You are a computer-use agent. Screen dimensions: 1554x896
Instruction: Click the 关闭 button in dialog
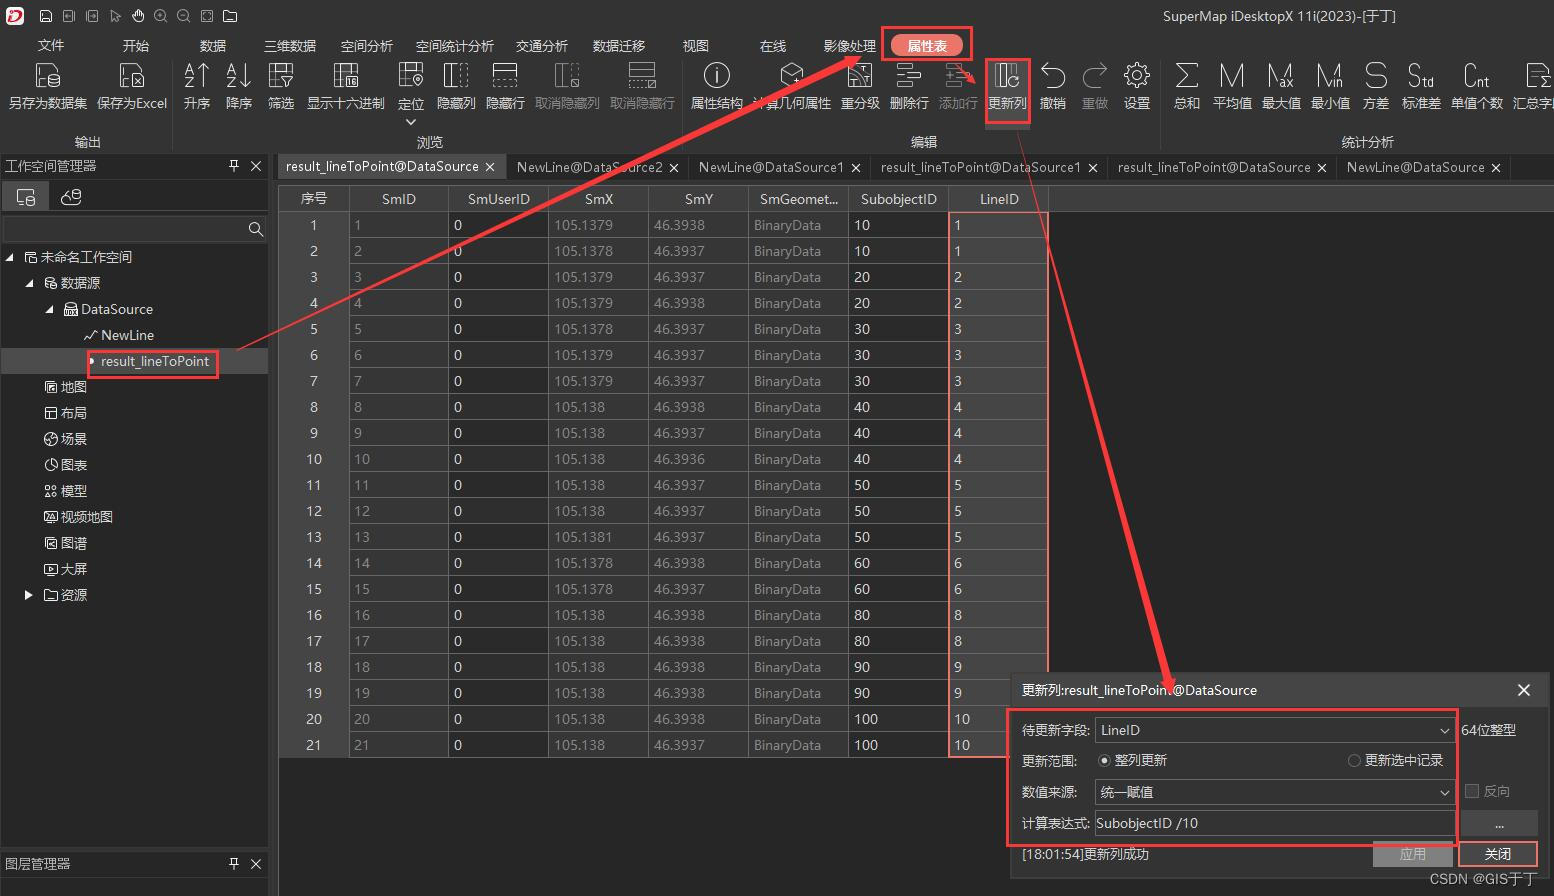click(x=1498, y=854)
